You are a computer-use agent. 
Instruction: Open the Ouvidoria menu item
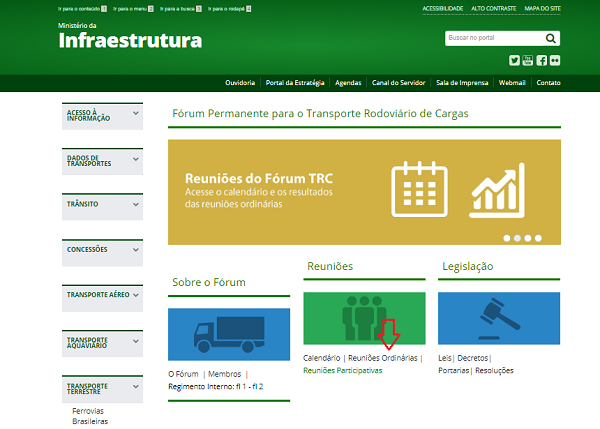240,82
